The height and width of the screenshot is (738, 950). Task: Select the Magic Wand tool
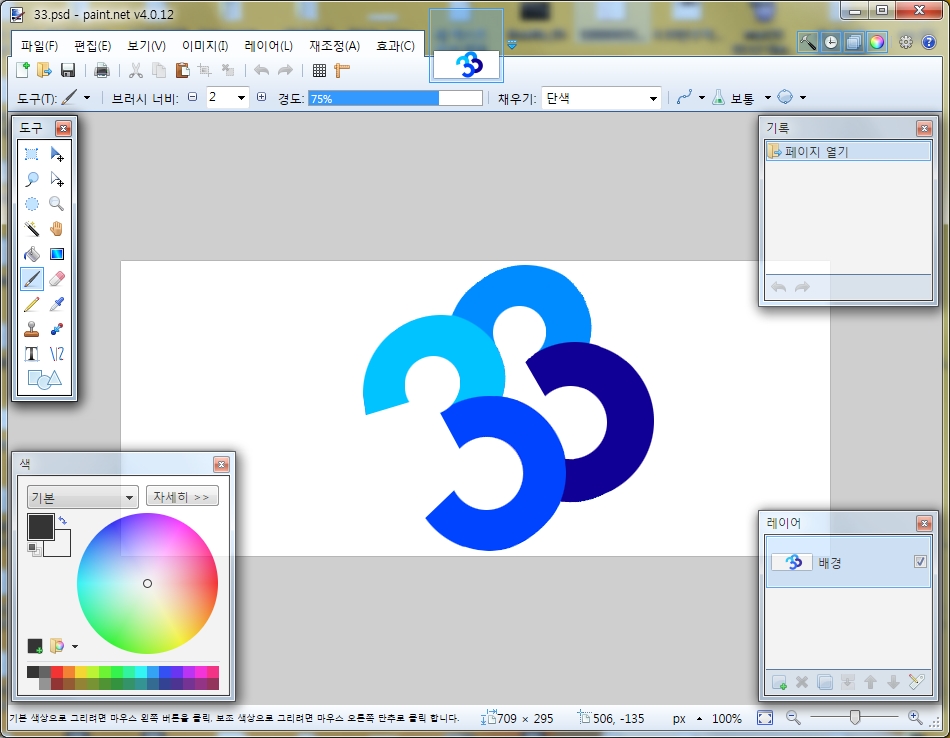32,229
